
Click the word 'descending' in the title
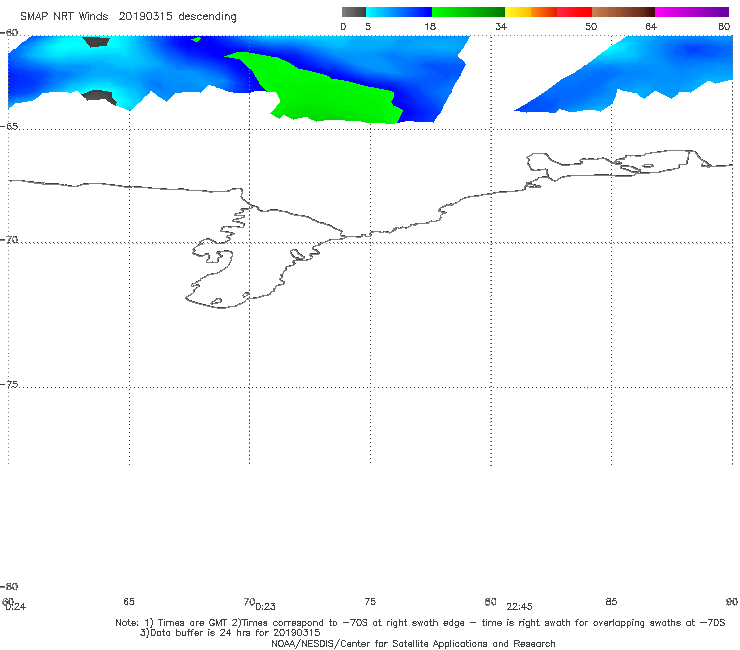[207, 17]
